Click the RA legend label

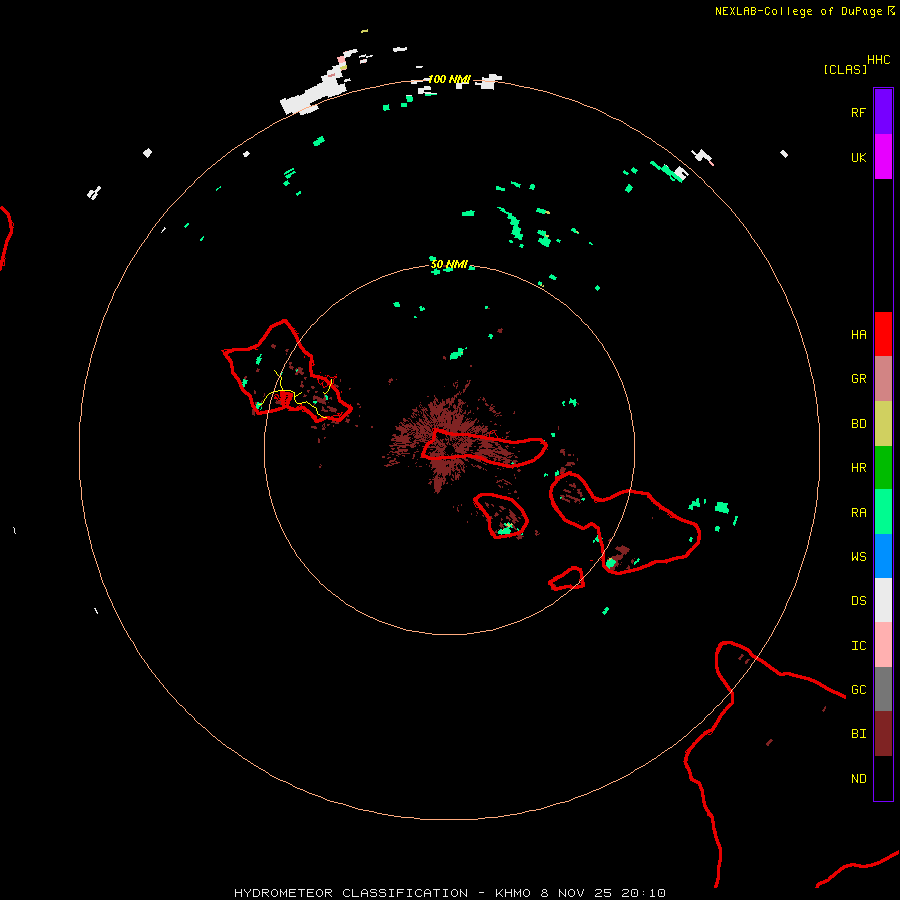[x=859, y=513]
